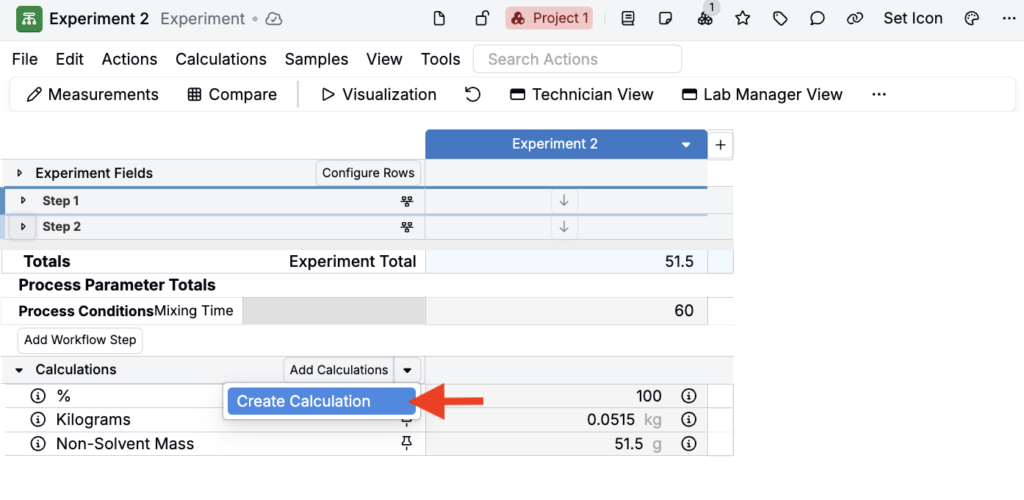1024x500 pixels.
Task: Click the Step 2 workflow hierarchy icon
Action: 407,227
